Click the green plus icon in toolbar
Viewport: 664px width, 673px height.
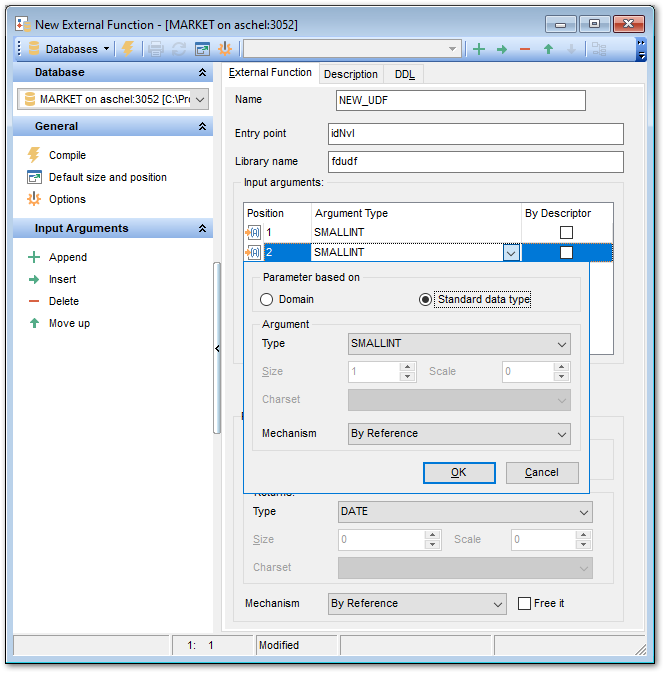(x=479, y=49)
